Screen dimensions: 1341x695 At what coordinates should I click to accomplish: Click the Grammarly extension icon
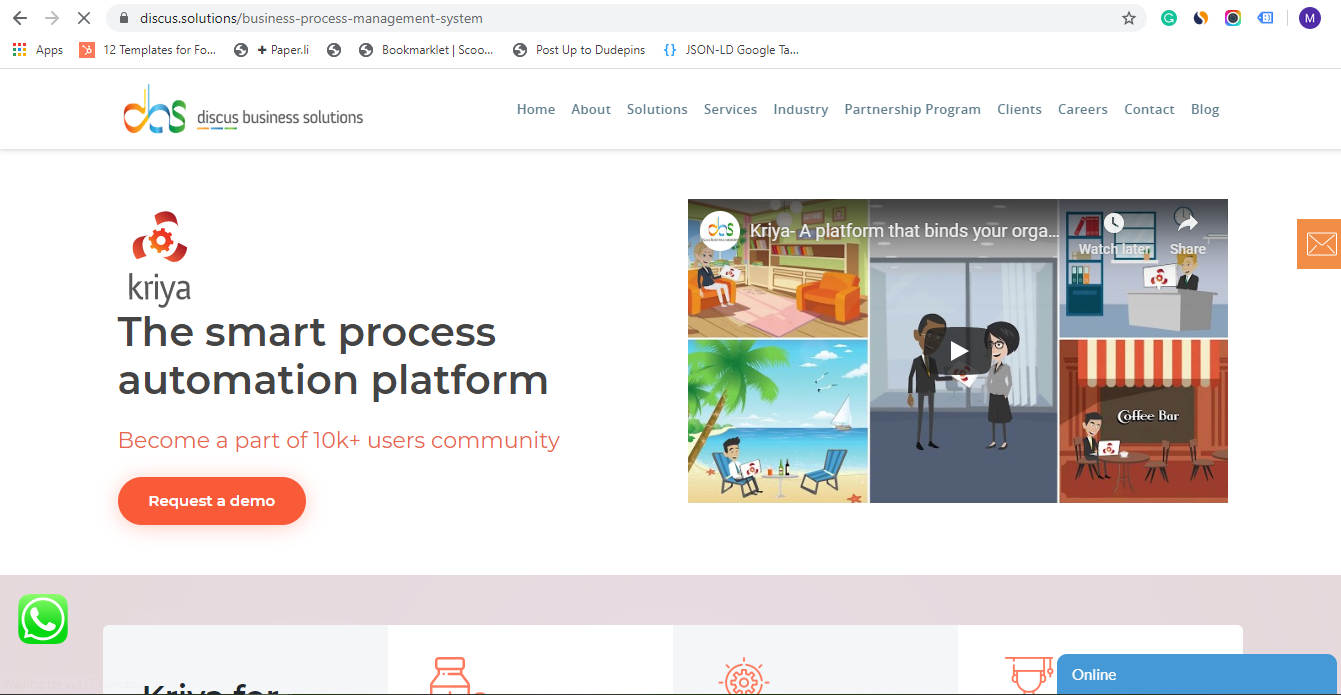(1169, 18)
